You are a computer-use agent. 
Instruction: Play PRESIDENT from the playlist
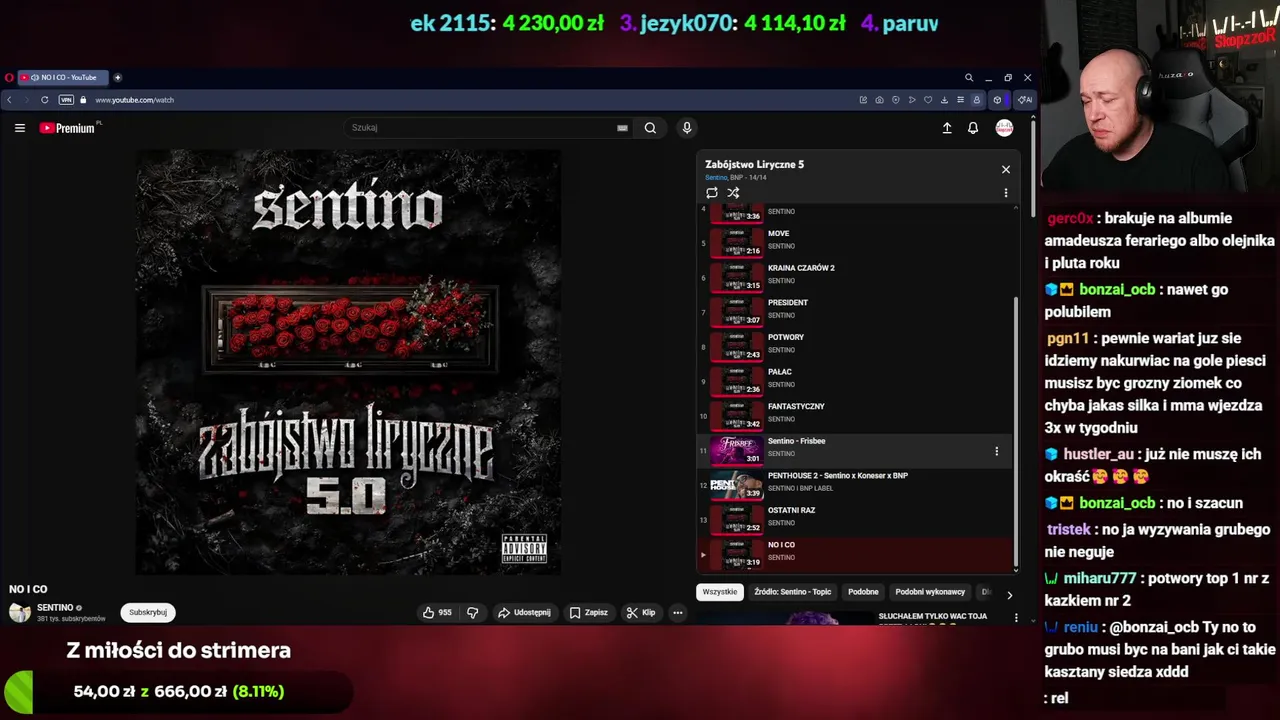[x=855, y=312]
